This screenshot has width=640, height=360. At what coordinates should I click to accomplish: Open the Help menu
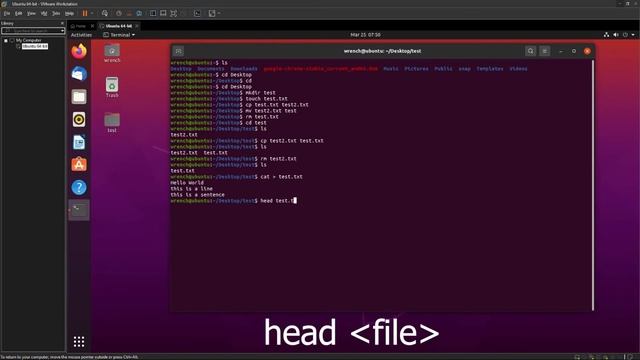[x=69, y=13]
